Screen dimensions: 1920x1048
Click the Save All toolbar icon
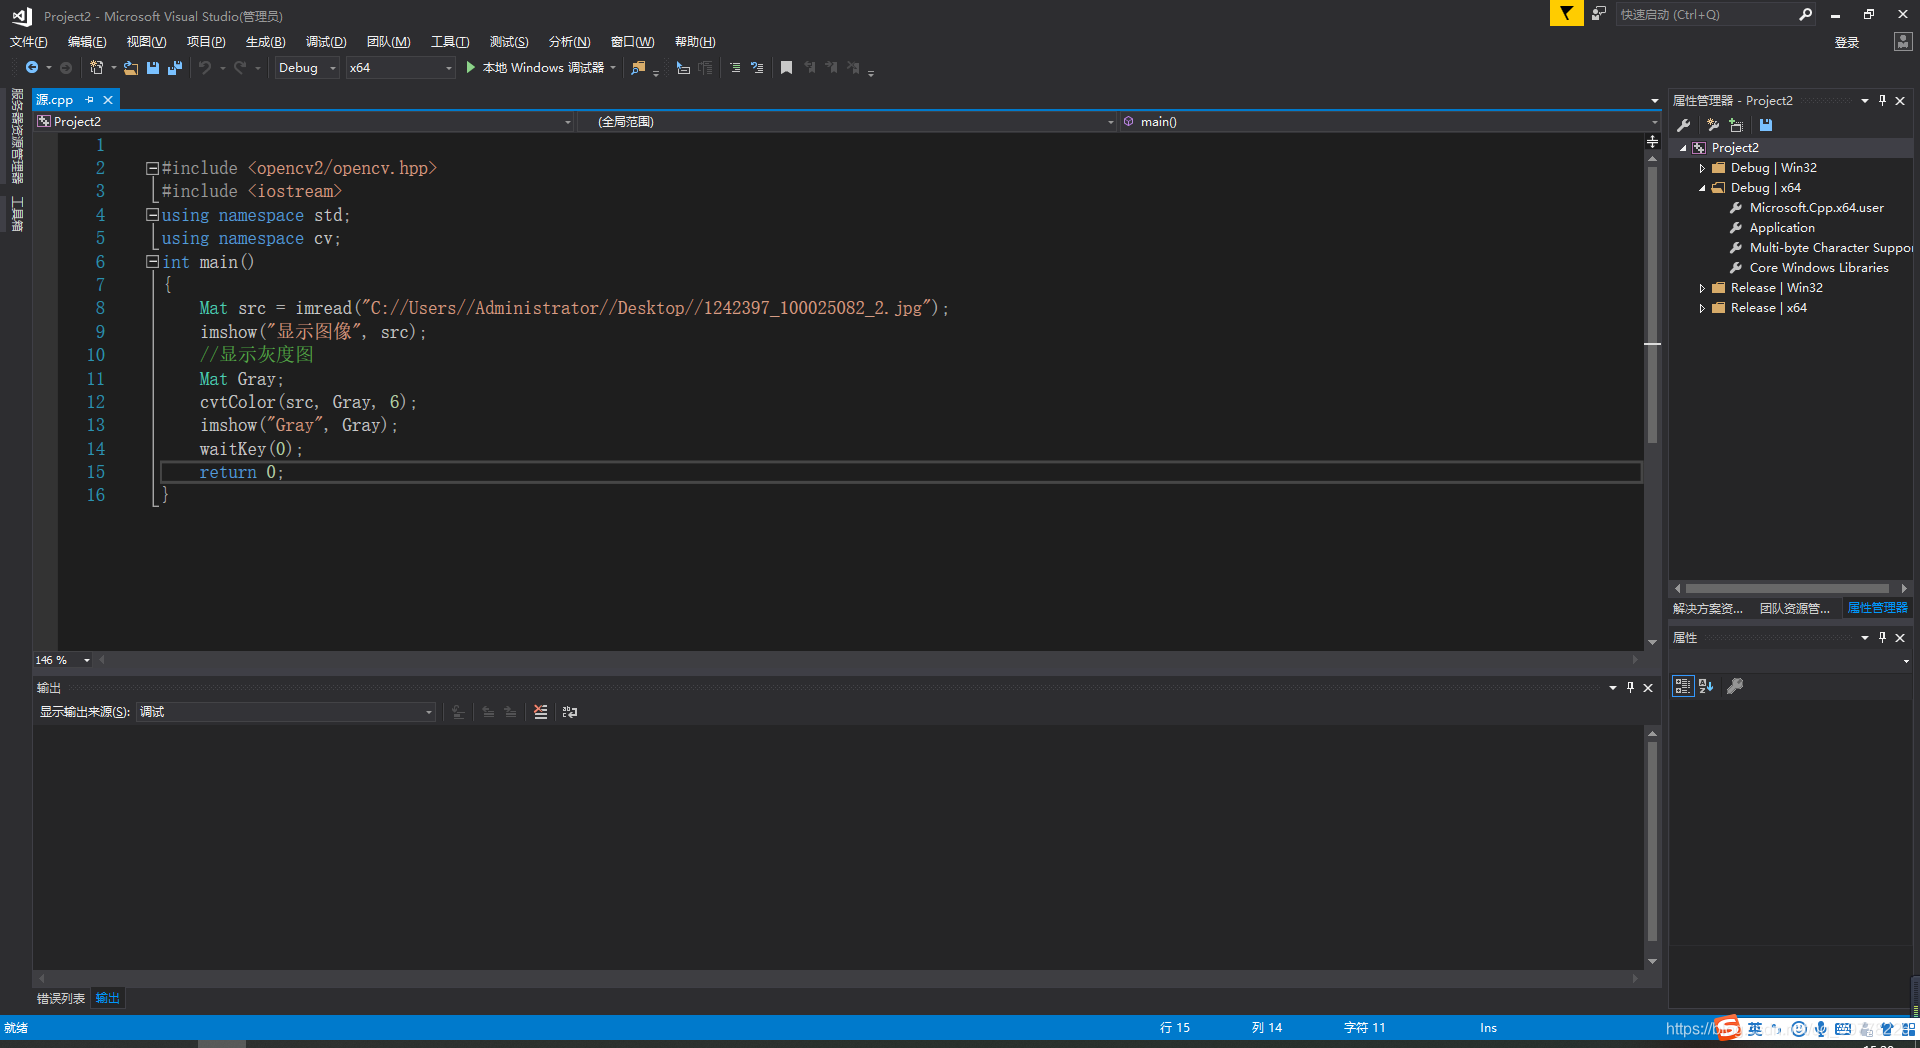(x=175, y=68)
